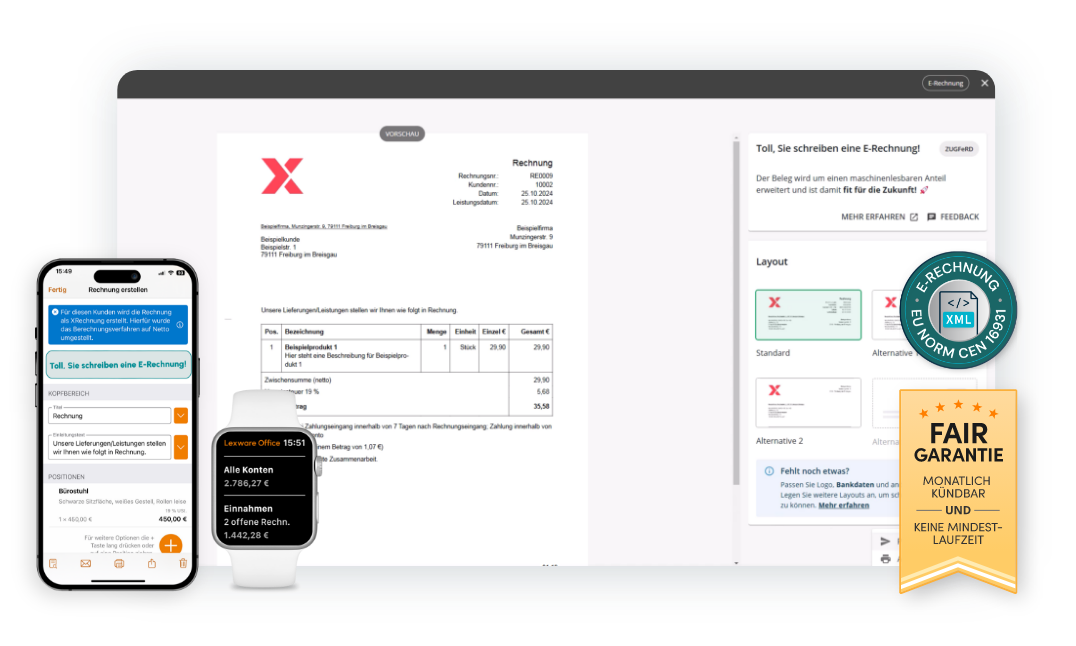Screen dimensions: 1076x646
Task: Click MEHR ERFAHREN in E-Rechnung card
Action: (873, 217)
